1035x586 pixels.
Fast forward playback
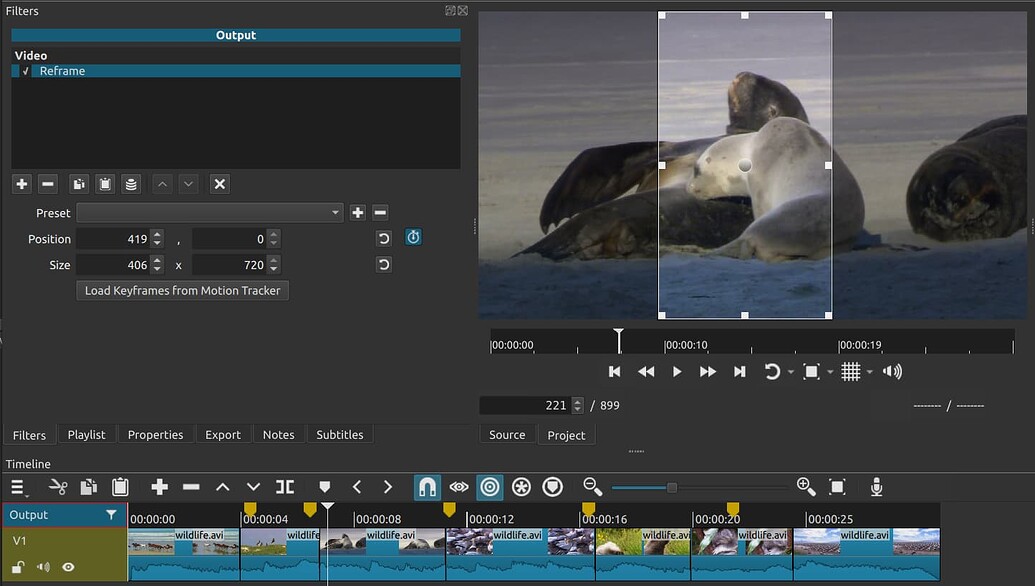(708, 372)
